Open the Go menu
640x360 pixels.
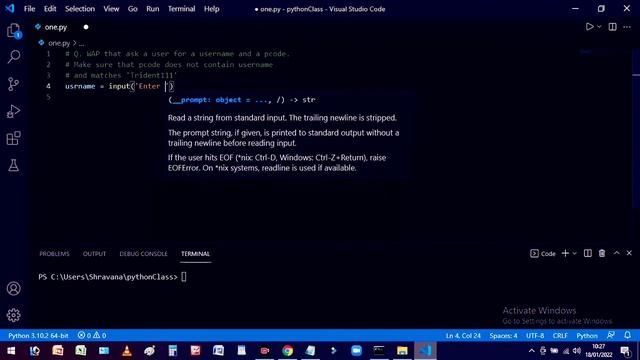[x=133, y=9]
